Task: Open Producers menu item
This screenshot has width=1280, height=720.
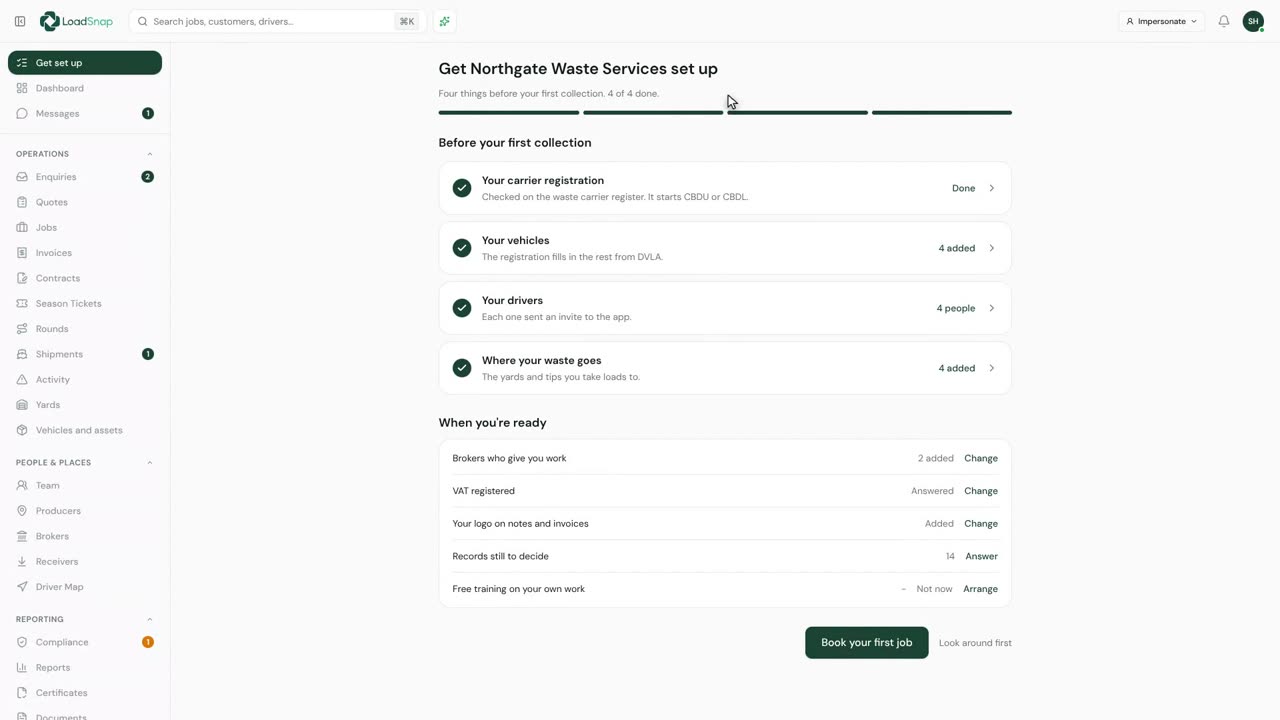Action: click(x=85, y=511)
